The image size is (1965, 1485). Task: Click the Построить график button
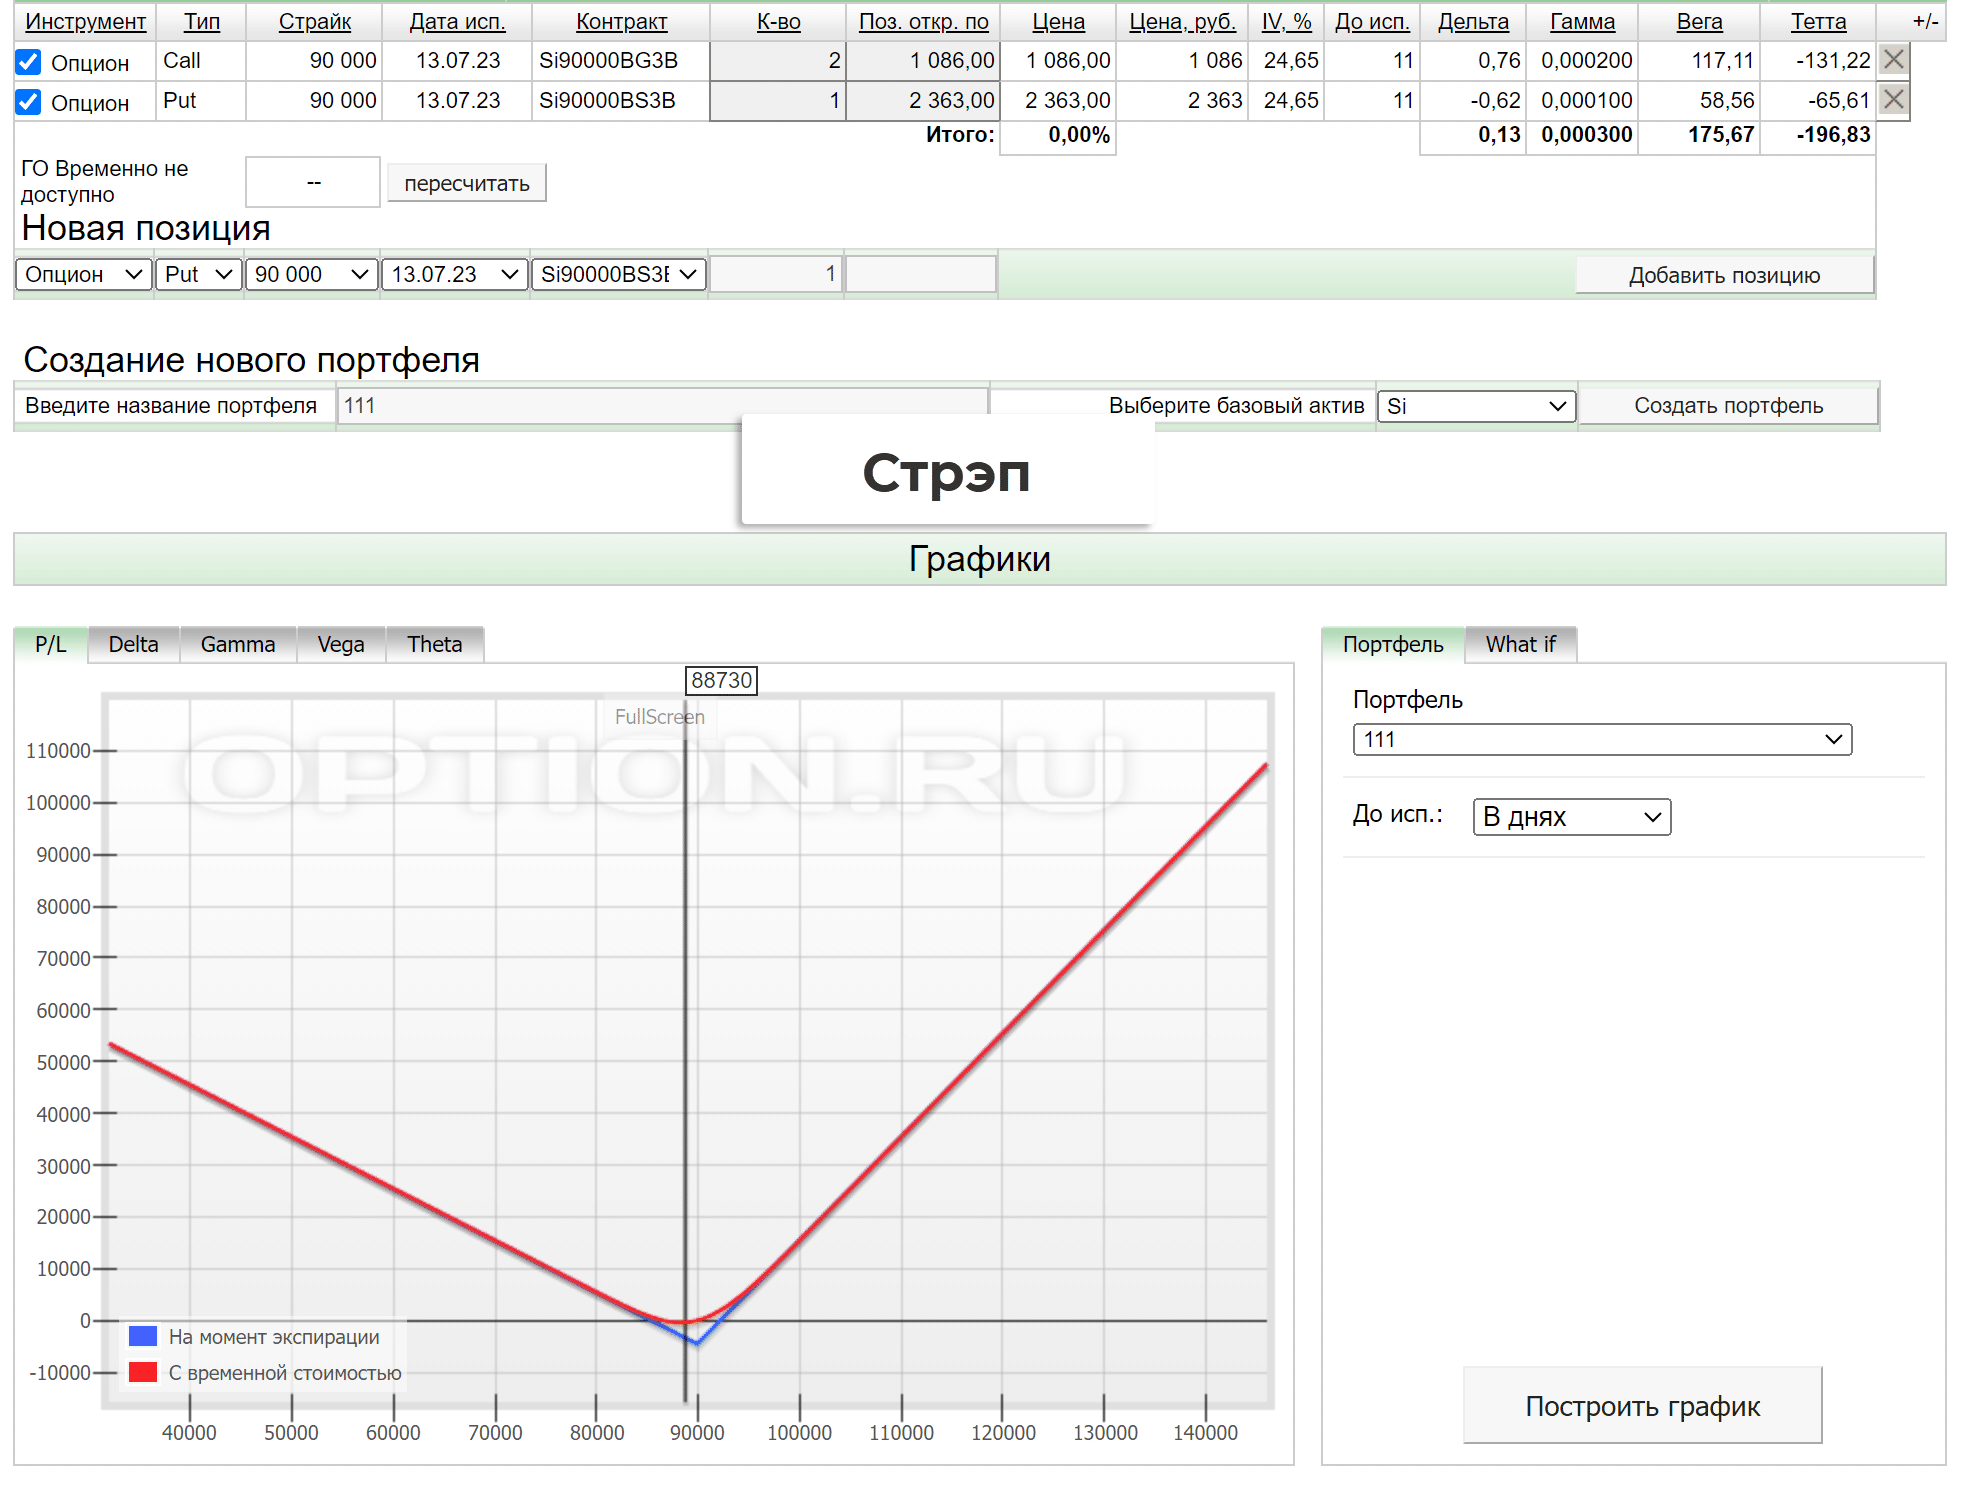coord(1641,1407)
